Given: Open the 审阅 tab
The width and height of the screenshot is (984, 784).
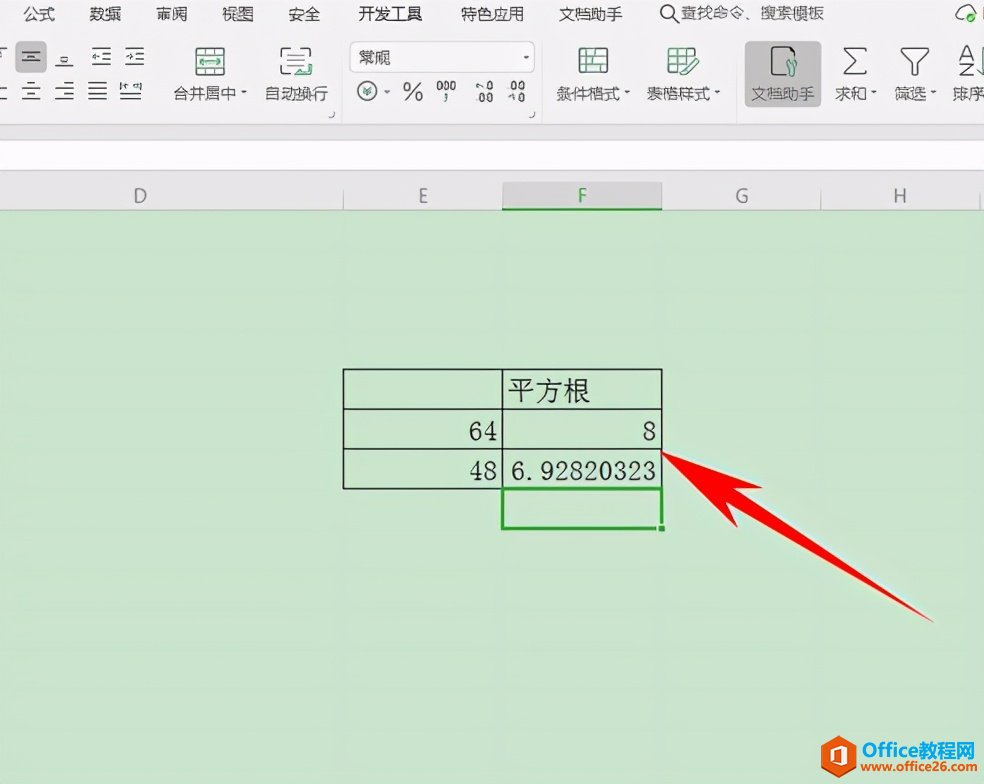Looking at the screenshot, I should (171, 14).
